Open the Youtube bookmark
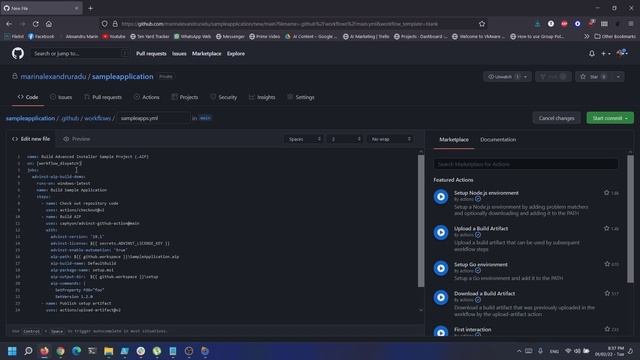 click(114, 36)
